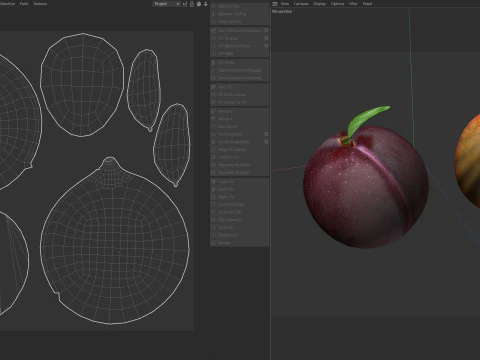Click the Remap command at list bottom
480x360 pixels.
(240, 243)
